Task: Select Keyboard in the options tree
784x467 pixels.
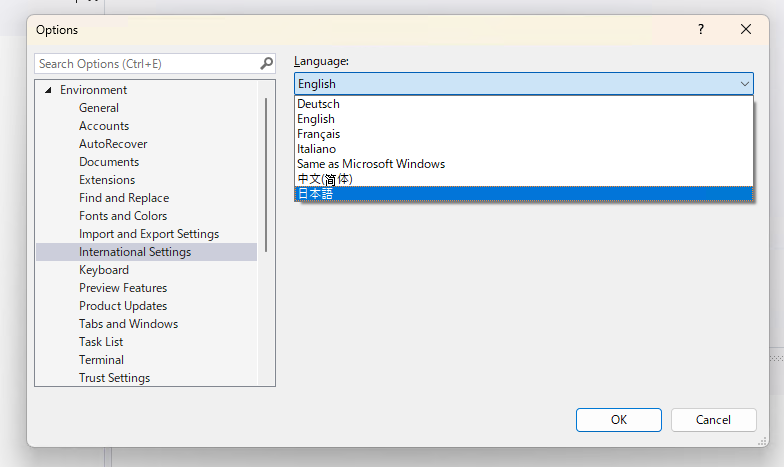Action: [x=104, y=270]
